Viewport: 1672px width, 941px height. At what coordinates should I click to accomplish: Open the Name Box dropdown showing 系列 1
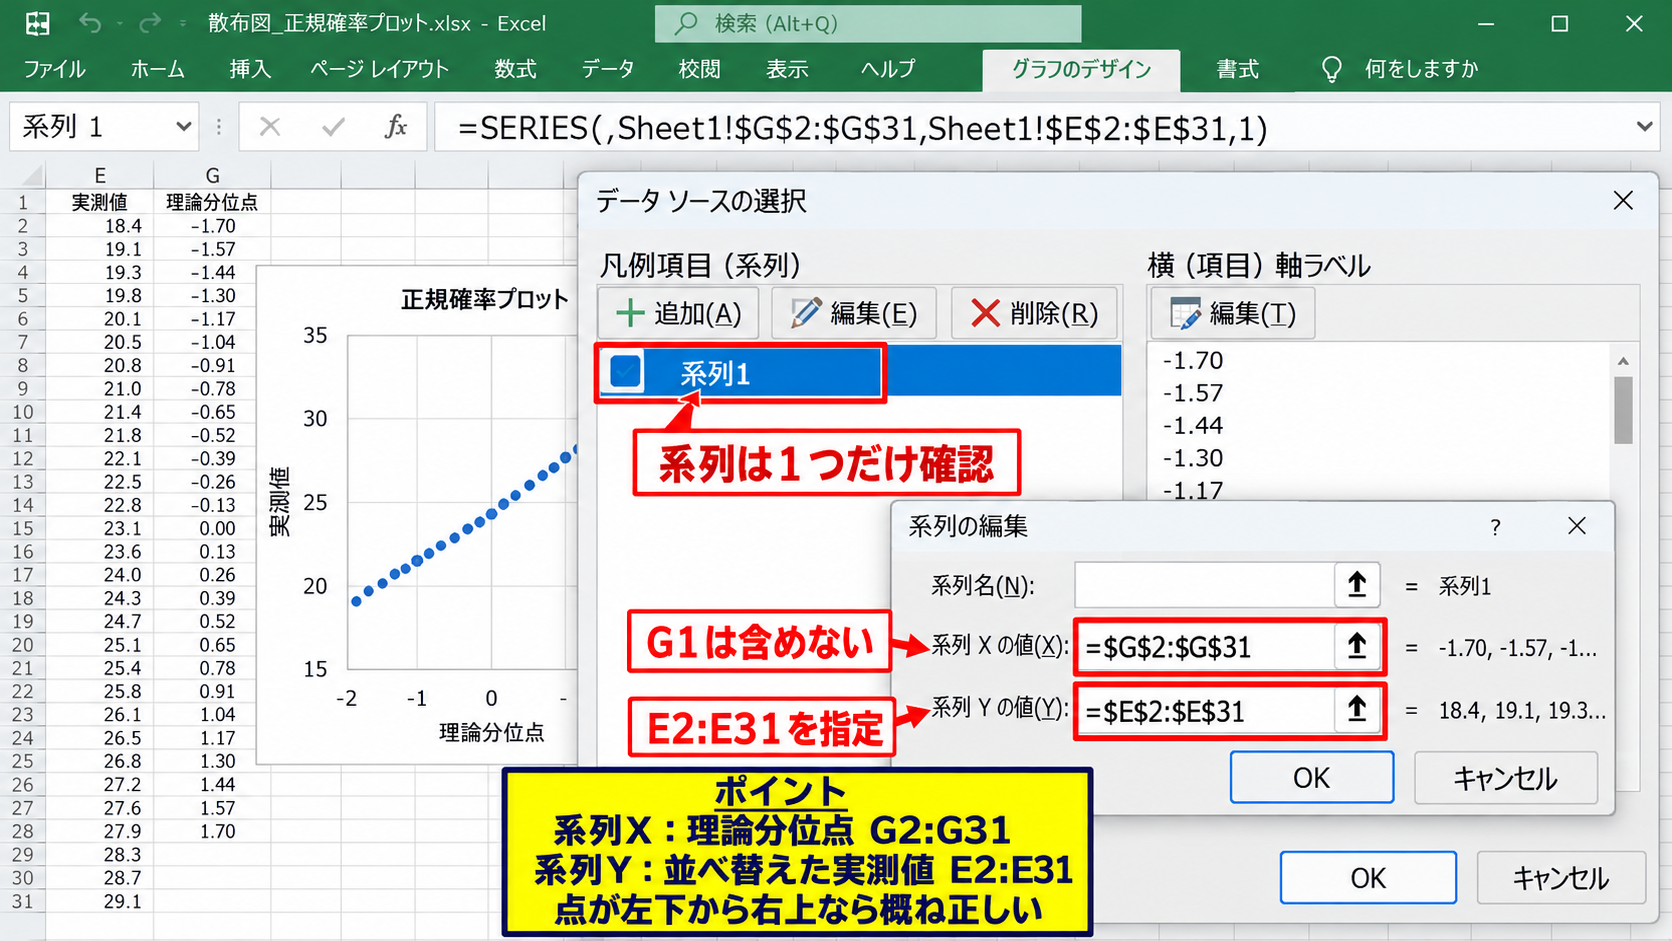(183, 127)
